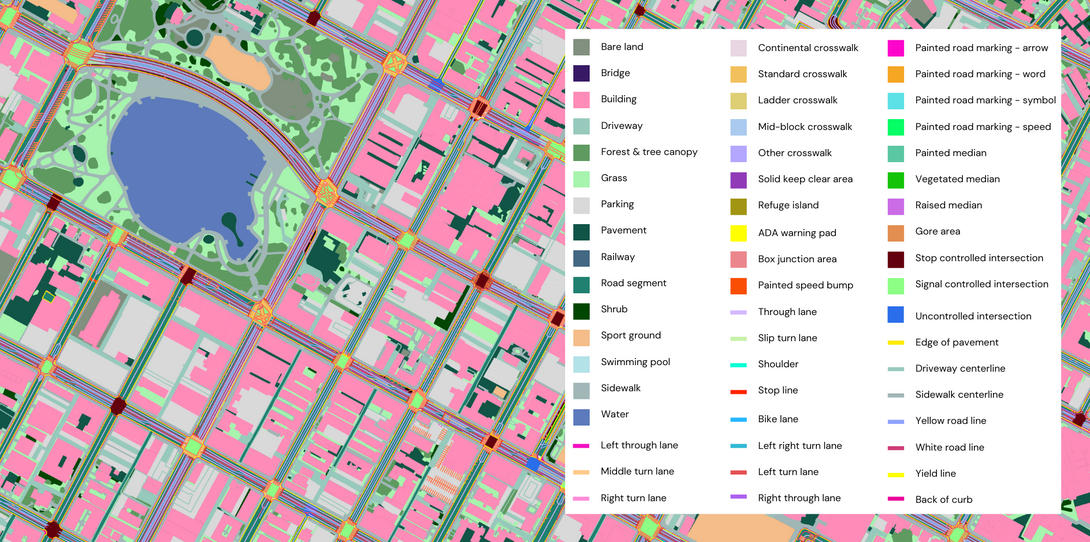Click the Vegetated median green swatch
The height and width of the screenshot is (542, 1090).
(x=896, y=180)
